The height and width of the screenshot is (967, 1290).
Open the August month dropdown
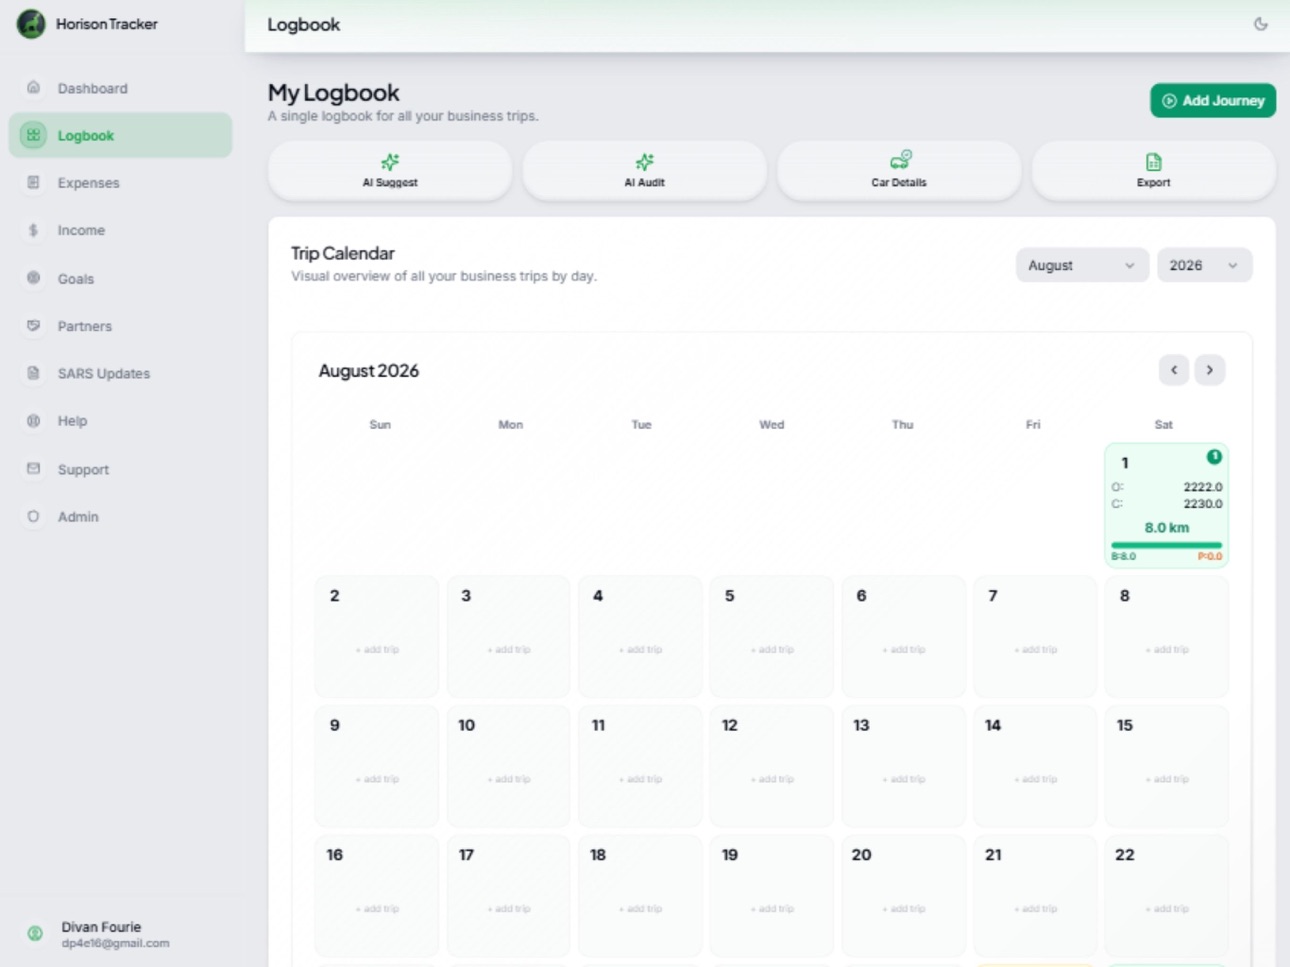pyautogui.click(x=1082, y=265)
